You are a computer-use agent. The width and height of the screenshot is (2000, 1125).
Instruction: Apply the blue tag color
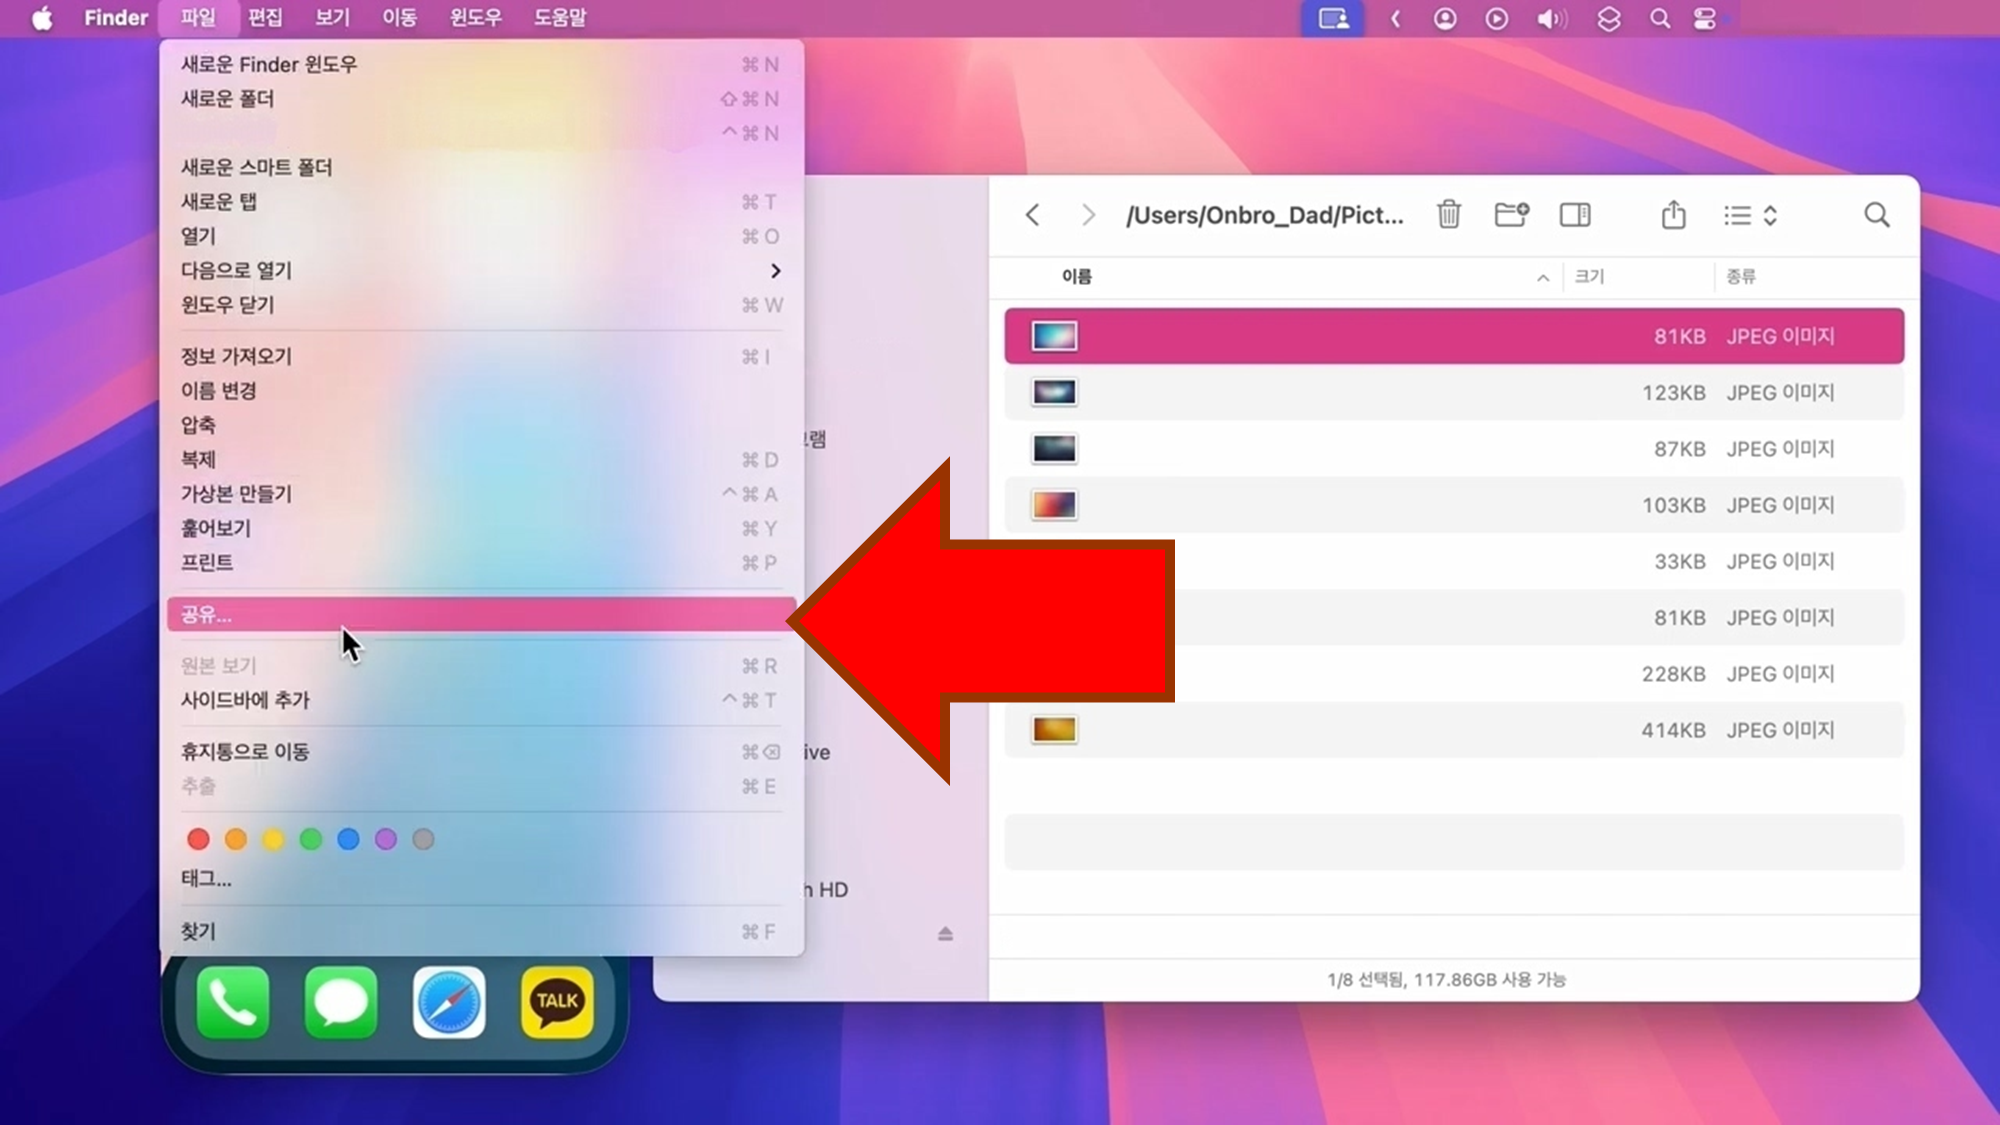348,839
